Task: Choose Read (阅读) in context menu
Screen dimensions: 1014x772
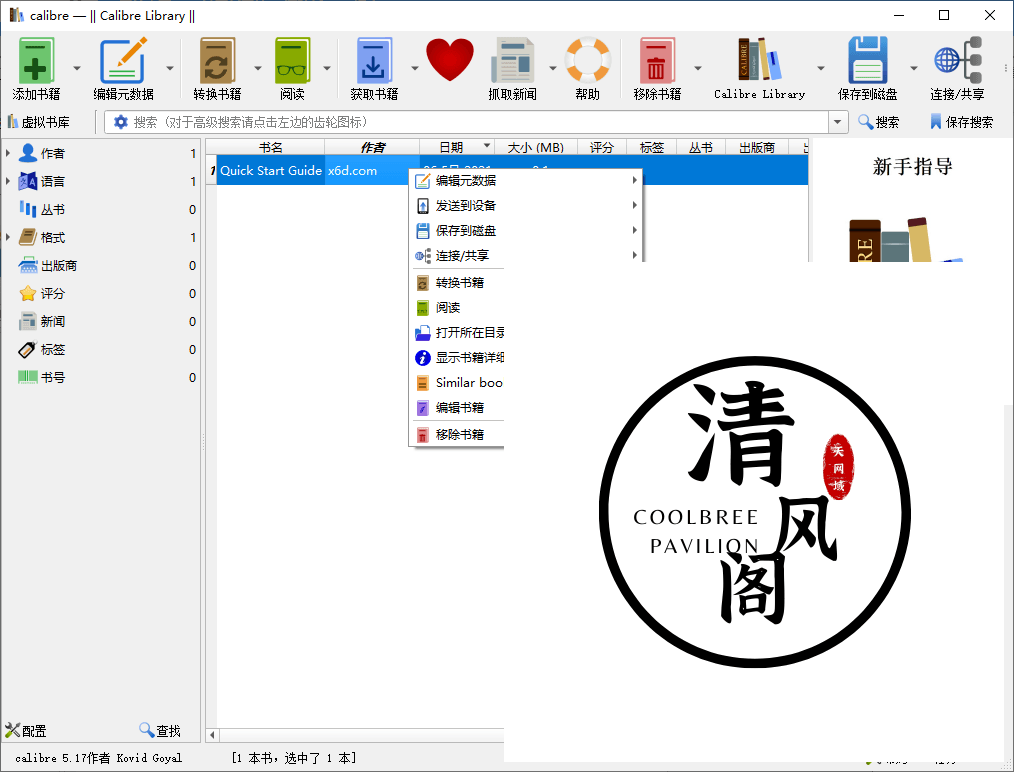Action: (457, 308)
